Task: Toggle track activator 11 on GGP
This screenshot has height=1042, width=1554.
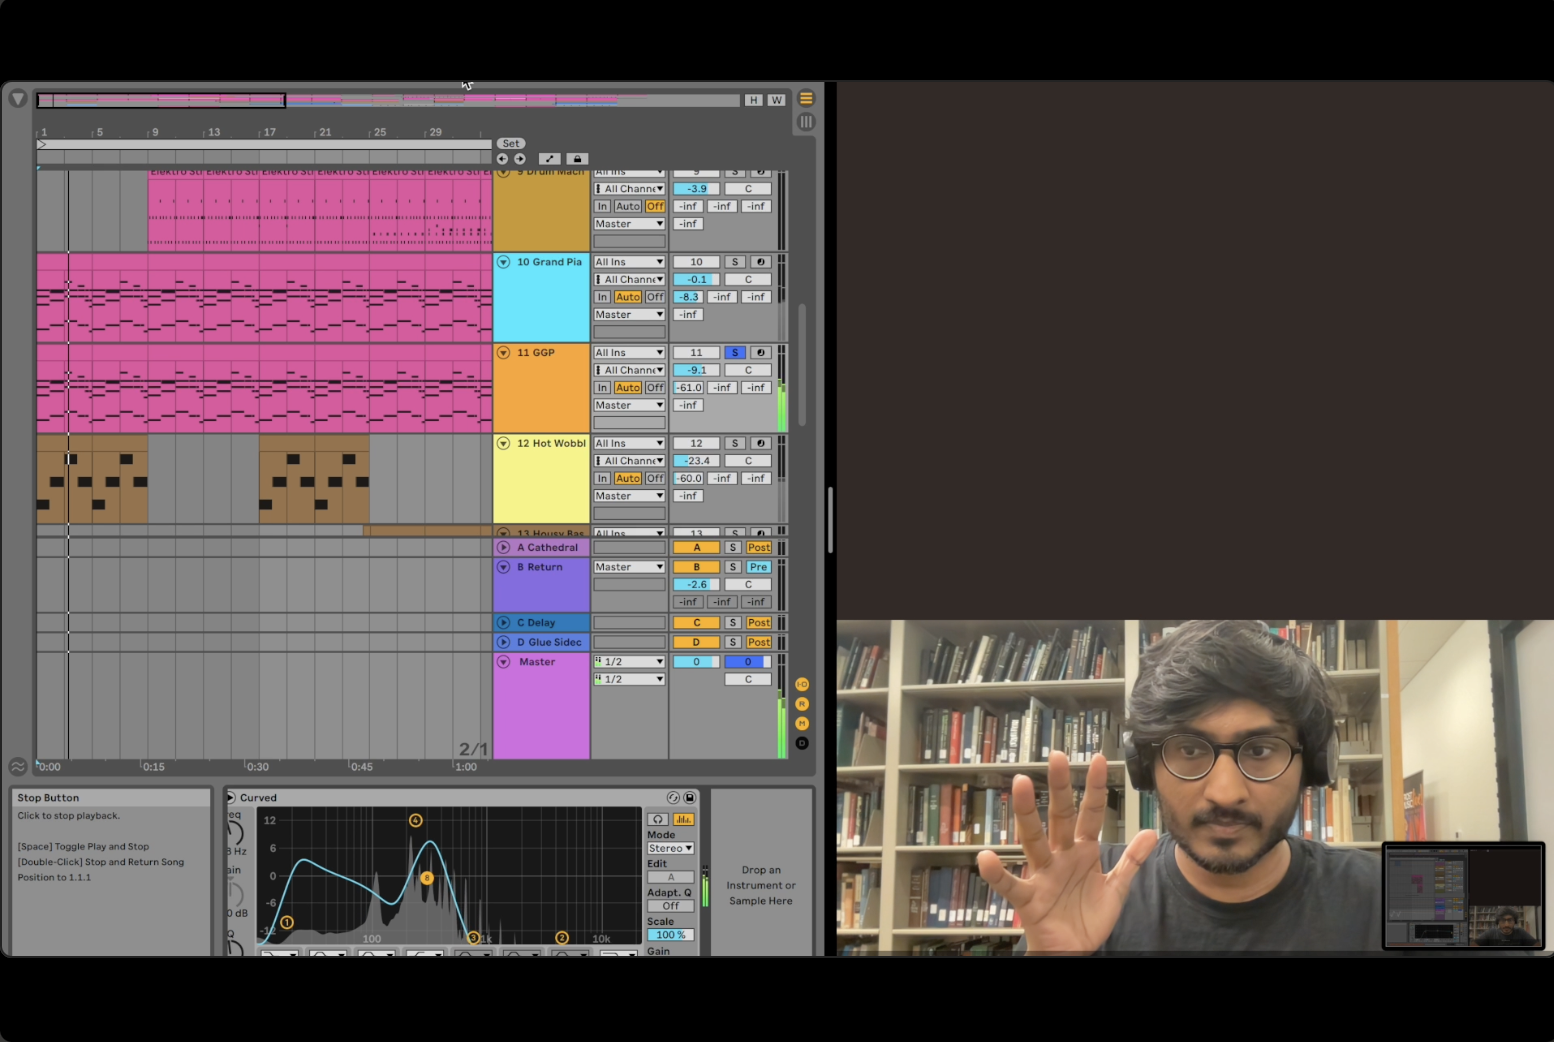Action: [x=696, y=353]
